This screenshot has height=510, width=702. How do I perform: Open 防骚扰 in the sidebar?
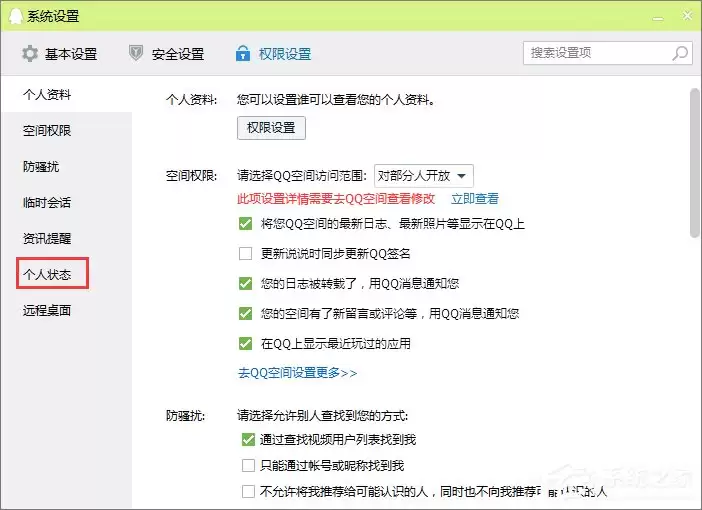[41, 167]
